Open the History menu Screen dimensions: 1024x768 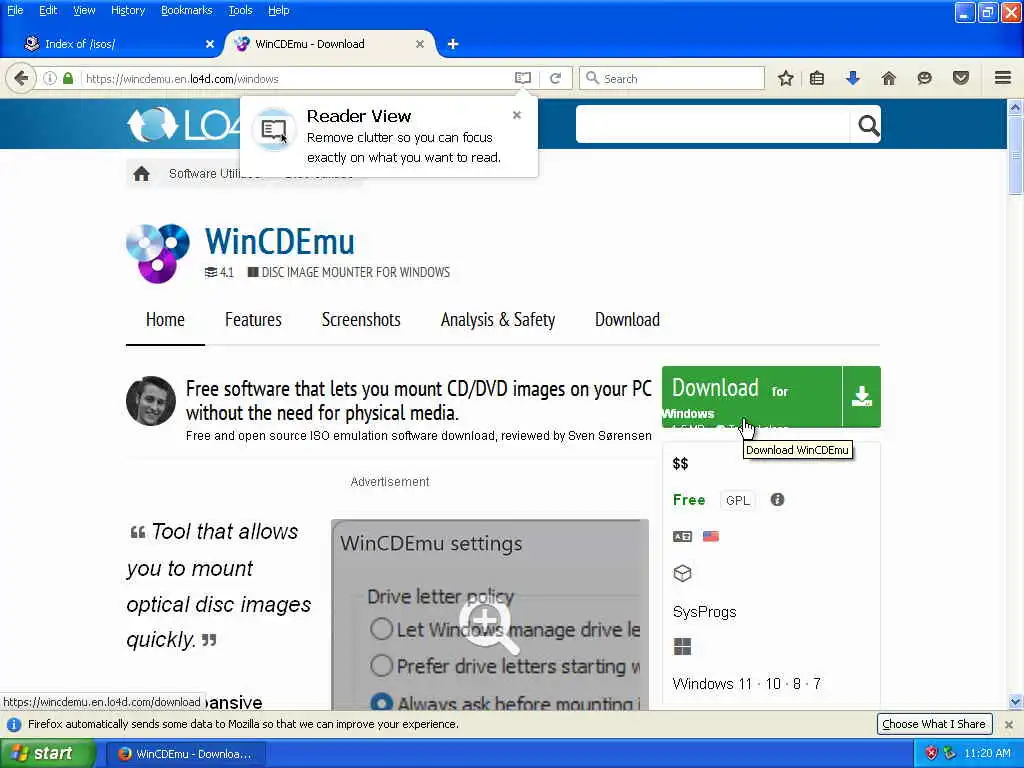128,10
